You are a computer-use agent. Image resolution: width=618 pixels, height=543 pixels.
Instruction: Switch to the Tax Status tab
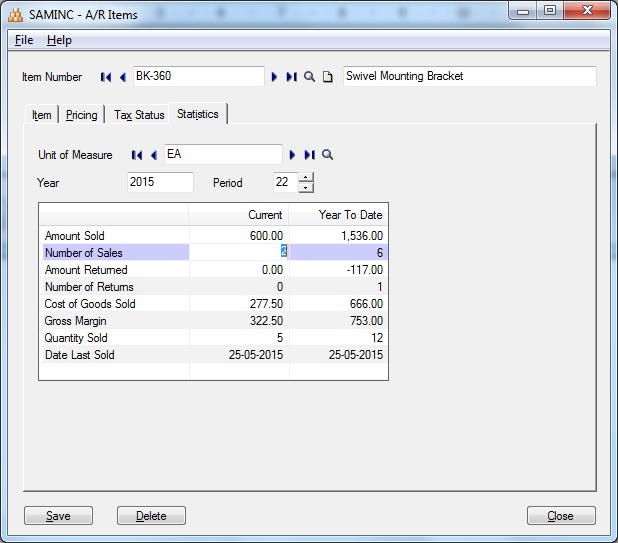click(x=139, y=115)
